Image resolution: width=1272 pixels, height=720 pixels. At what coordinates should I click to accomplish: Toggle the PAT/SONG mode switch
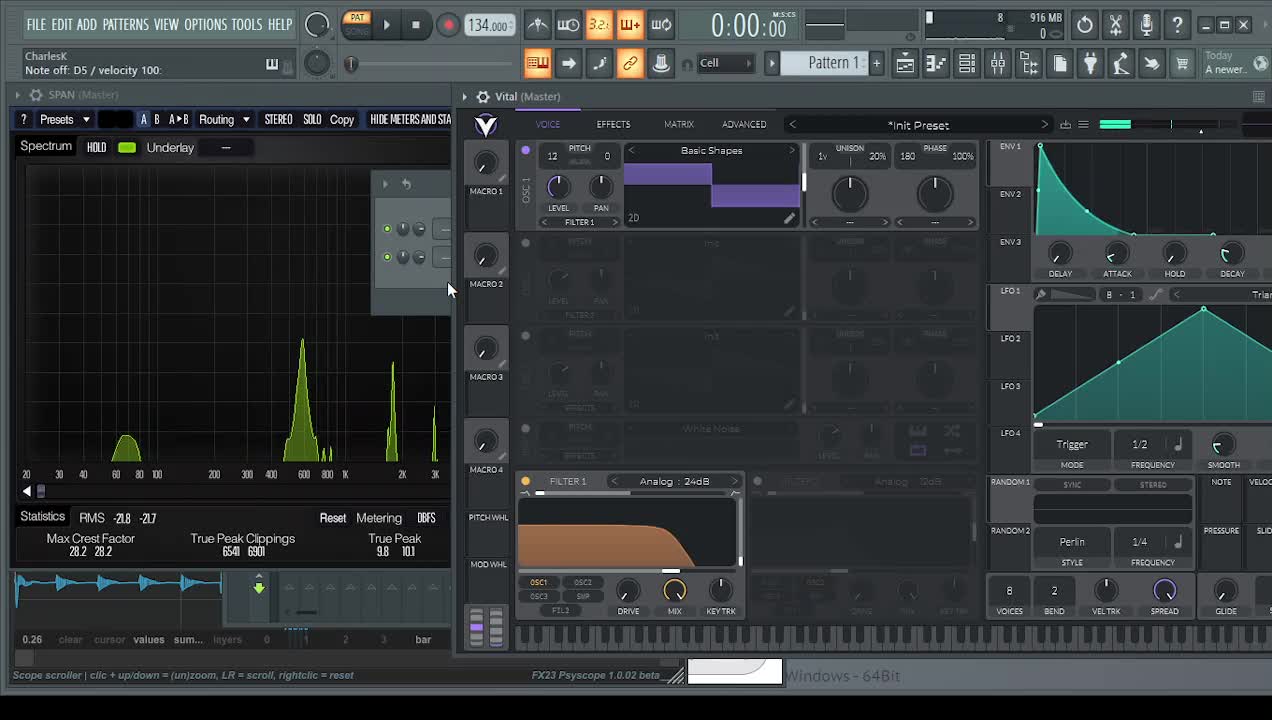click(x=356, y=24)
